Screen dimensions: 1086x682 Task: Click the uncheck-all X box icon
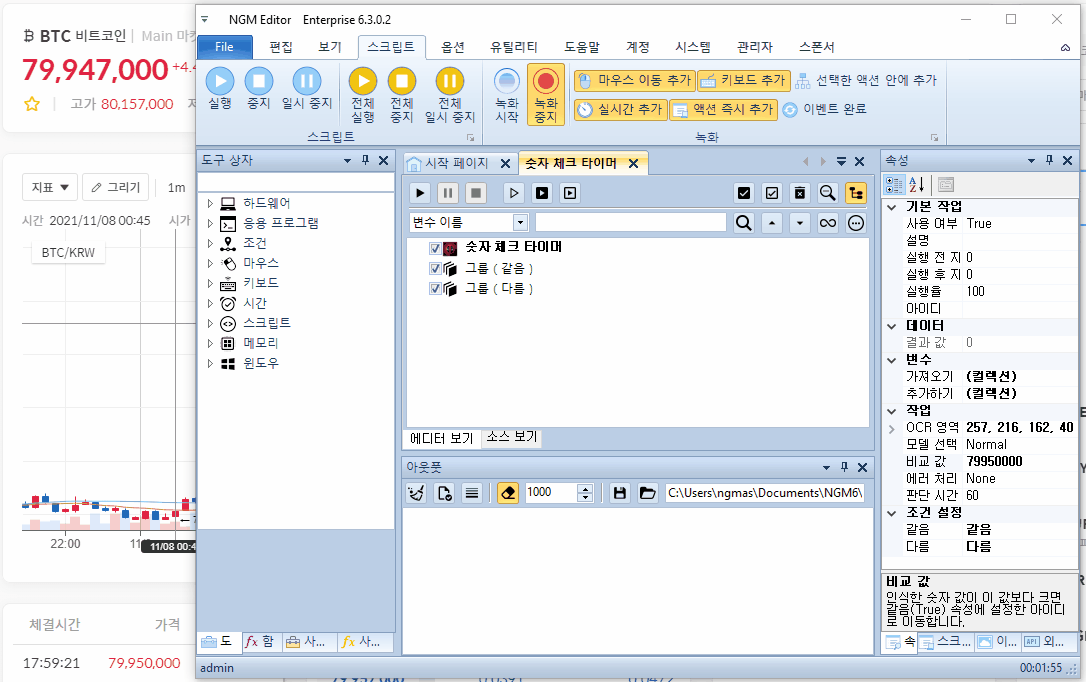(x=799, y=193)
